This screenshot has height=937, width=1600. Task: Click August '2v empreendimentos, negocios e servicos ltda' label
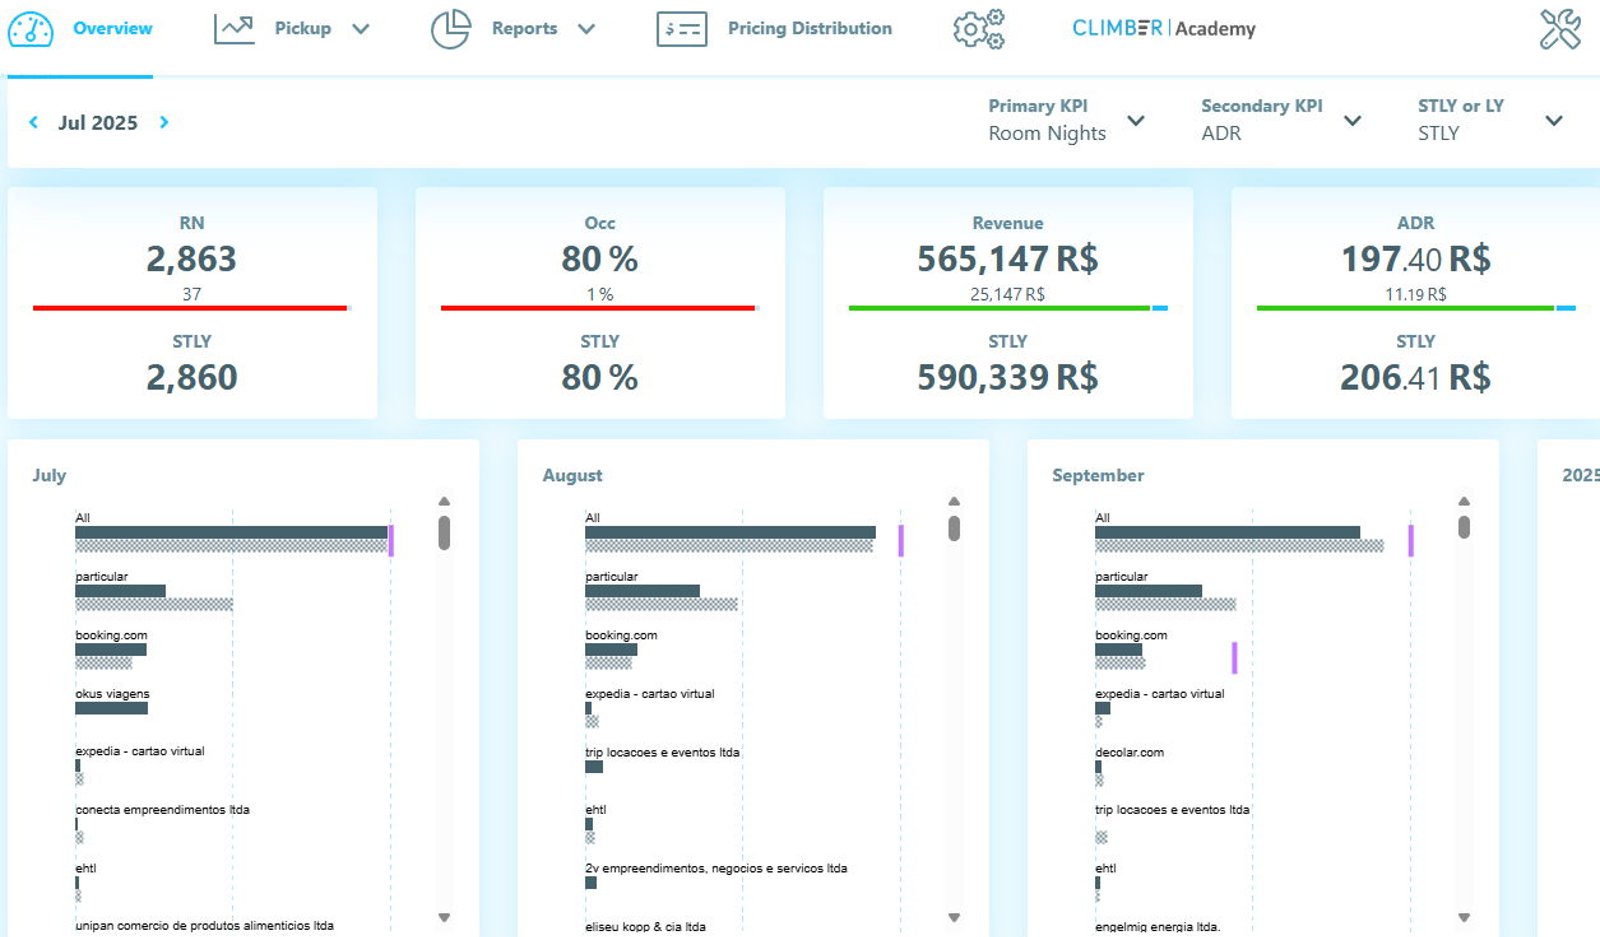click(x=716, y=868)
